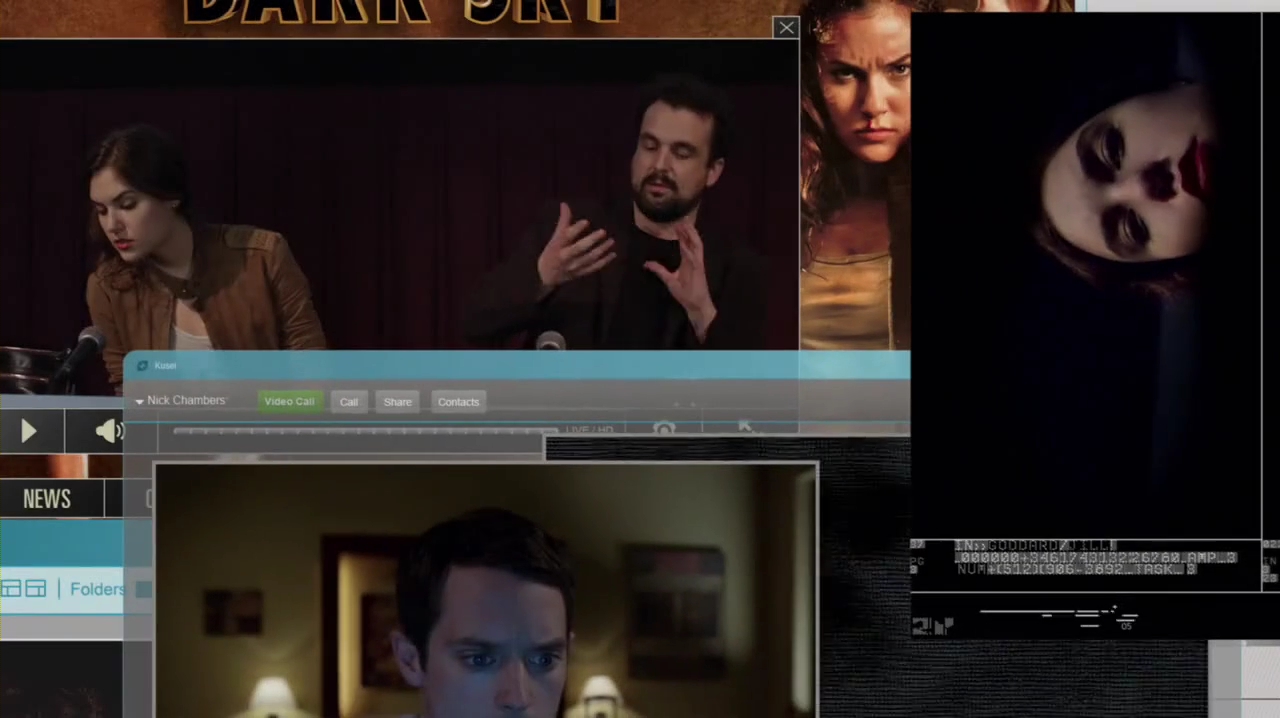This screenshot has height=718, width=1280.
Task: Select the LIVE / HD label in Kusel
Action: (x=589, y=430)
